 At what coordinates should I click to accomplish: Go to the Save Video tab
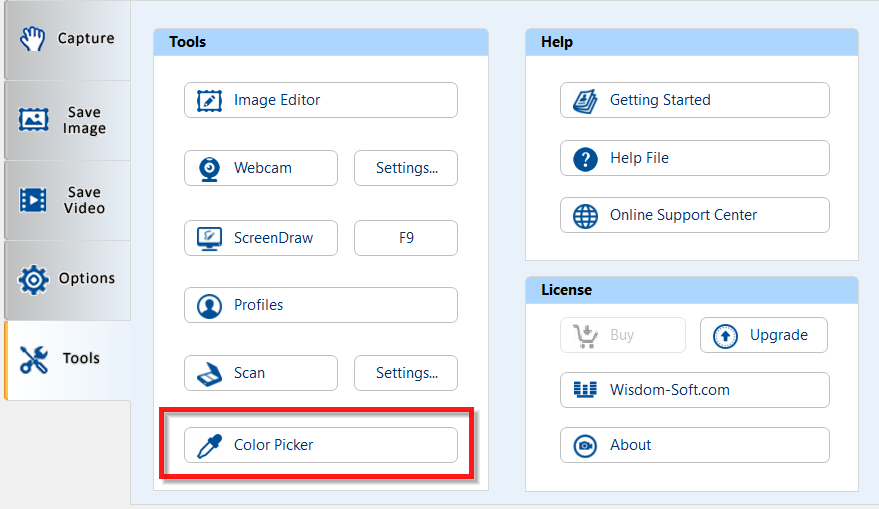[x=66, y=200]
